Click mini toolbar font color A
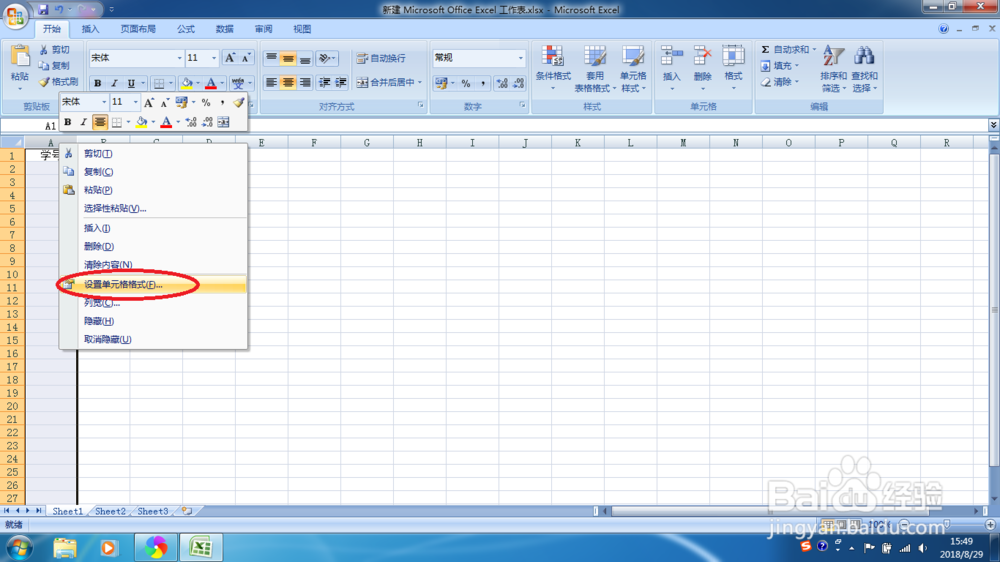 pyautogui.click(x=166, y=122)
